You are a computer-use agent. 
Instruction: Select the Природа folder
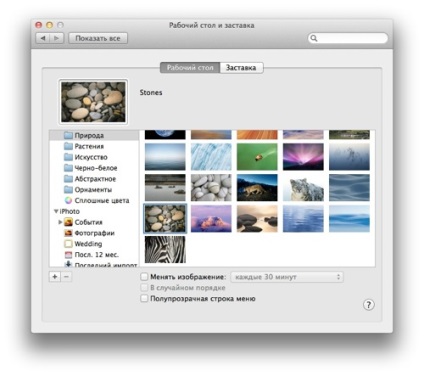(94, 135)
